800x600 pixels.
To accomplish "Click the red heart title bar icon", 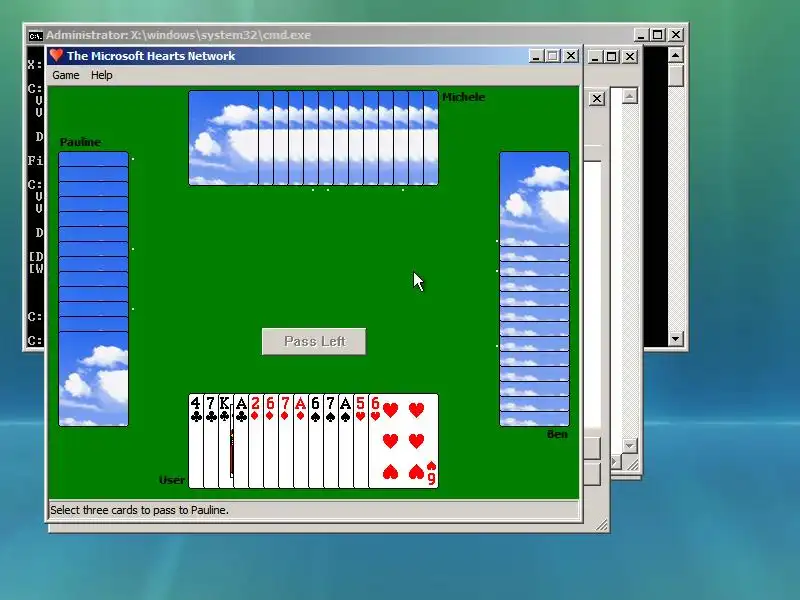I will [56, 55].
